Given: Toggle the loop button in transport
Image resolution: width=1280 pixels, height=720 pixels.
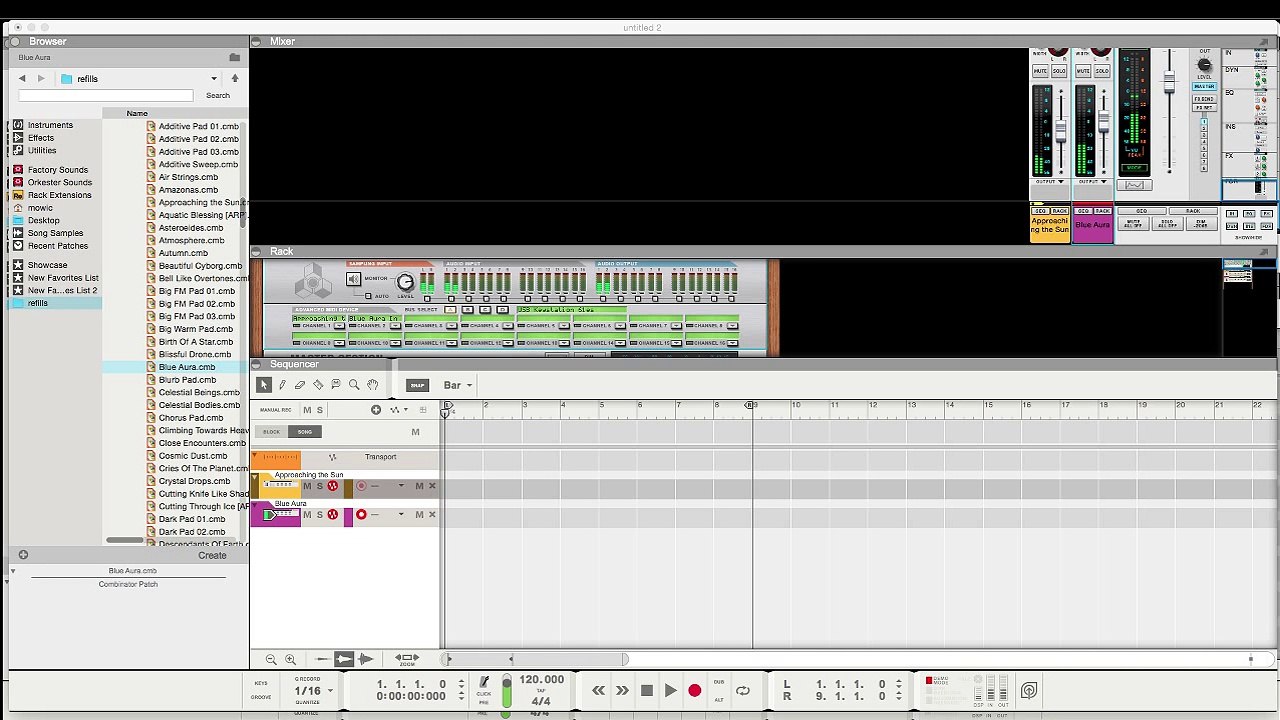Looking at the screenshot, I should (743, 690).
